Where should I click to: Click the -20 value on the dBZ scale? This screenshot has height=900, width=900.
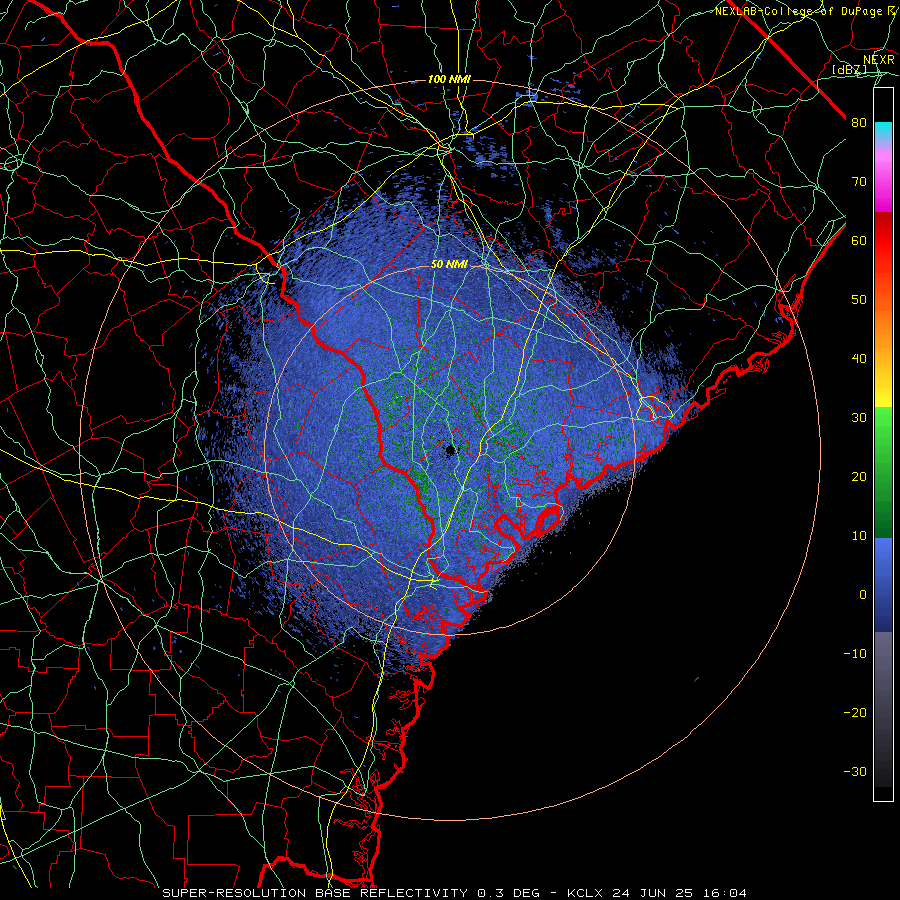855,713
